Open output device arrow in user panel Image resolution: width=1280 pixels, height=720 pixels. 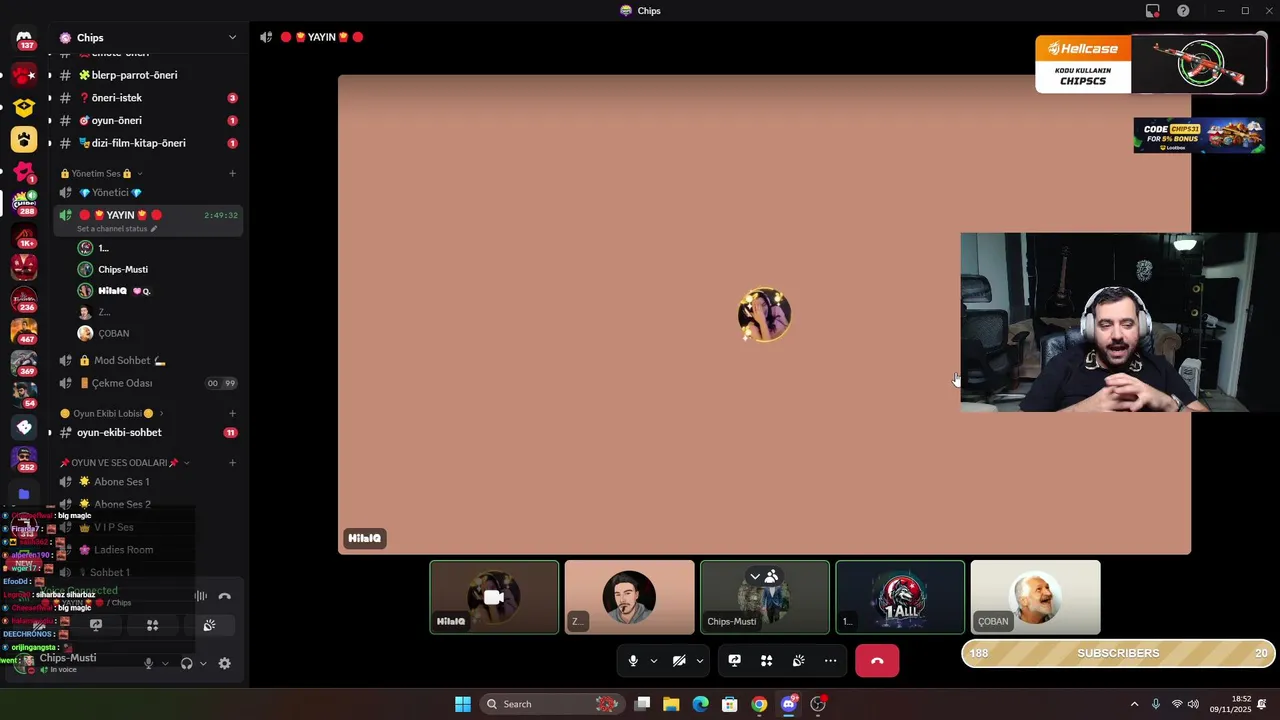(203, 663)
